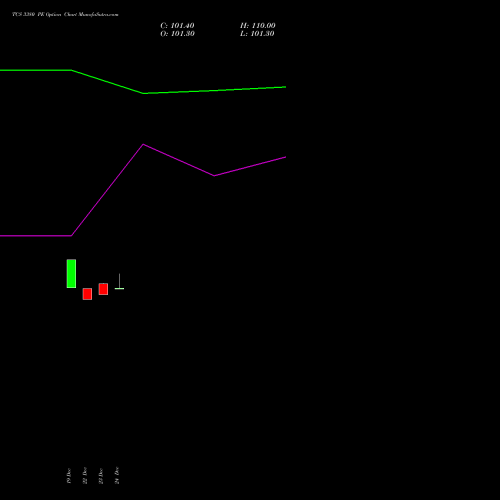This screenshot has height=500, width=500.
Task: Click the thin doji candlestick for 24 Dec
Action: click(x=119, y=282)
